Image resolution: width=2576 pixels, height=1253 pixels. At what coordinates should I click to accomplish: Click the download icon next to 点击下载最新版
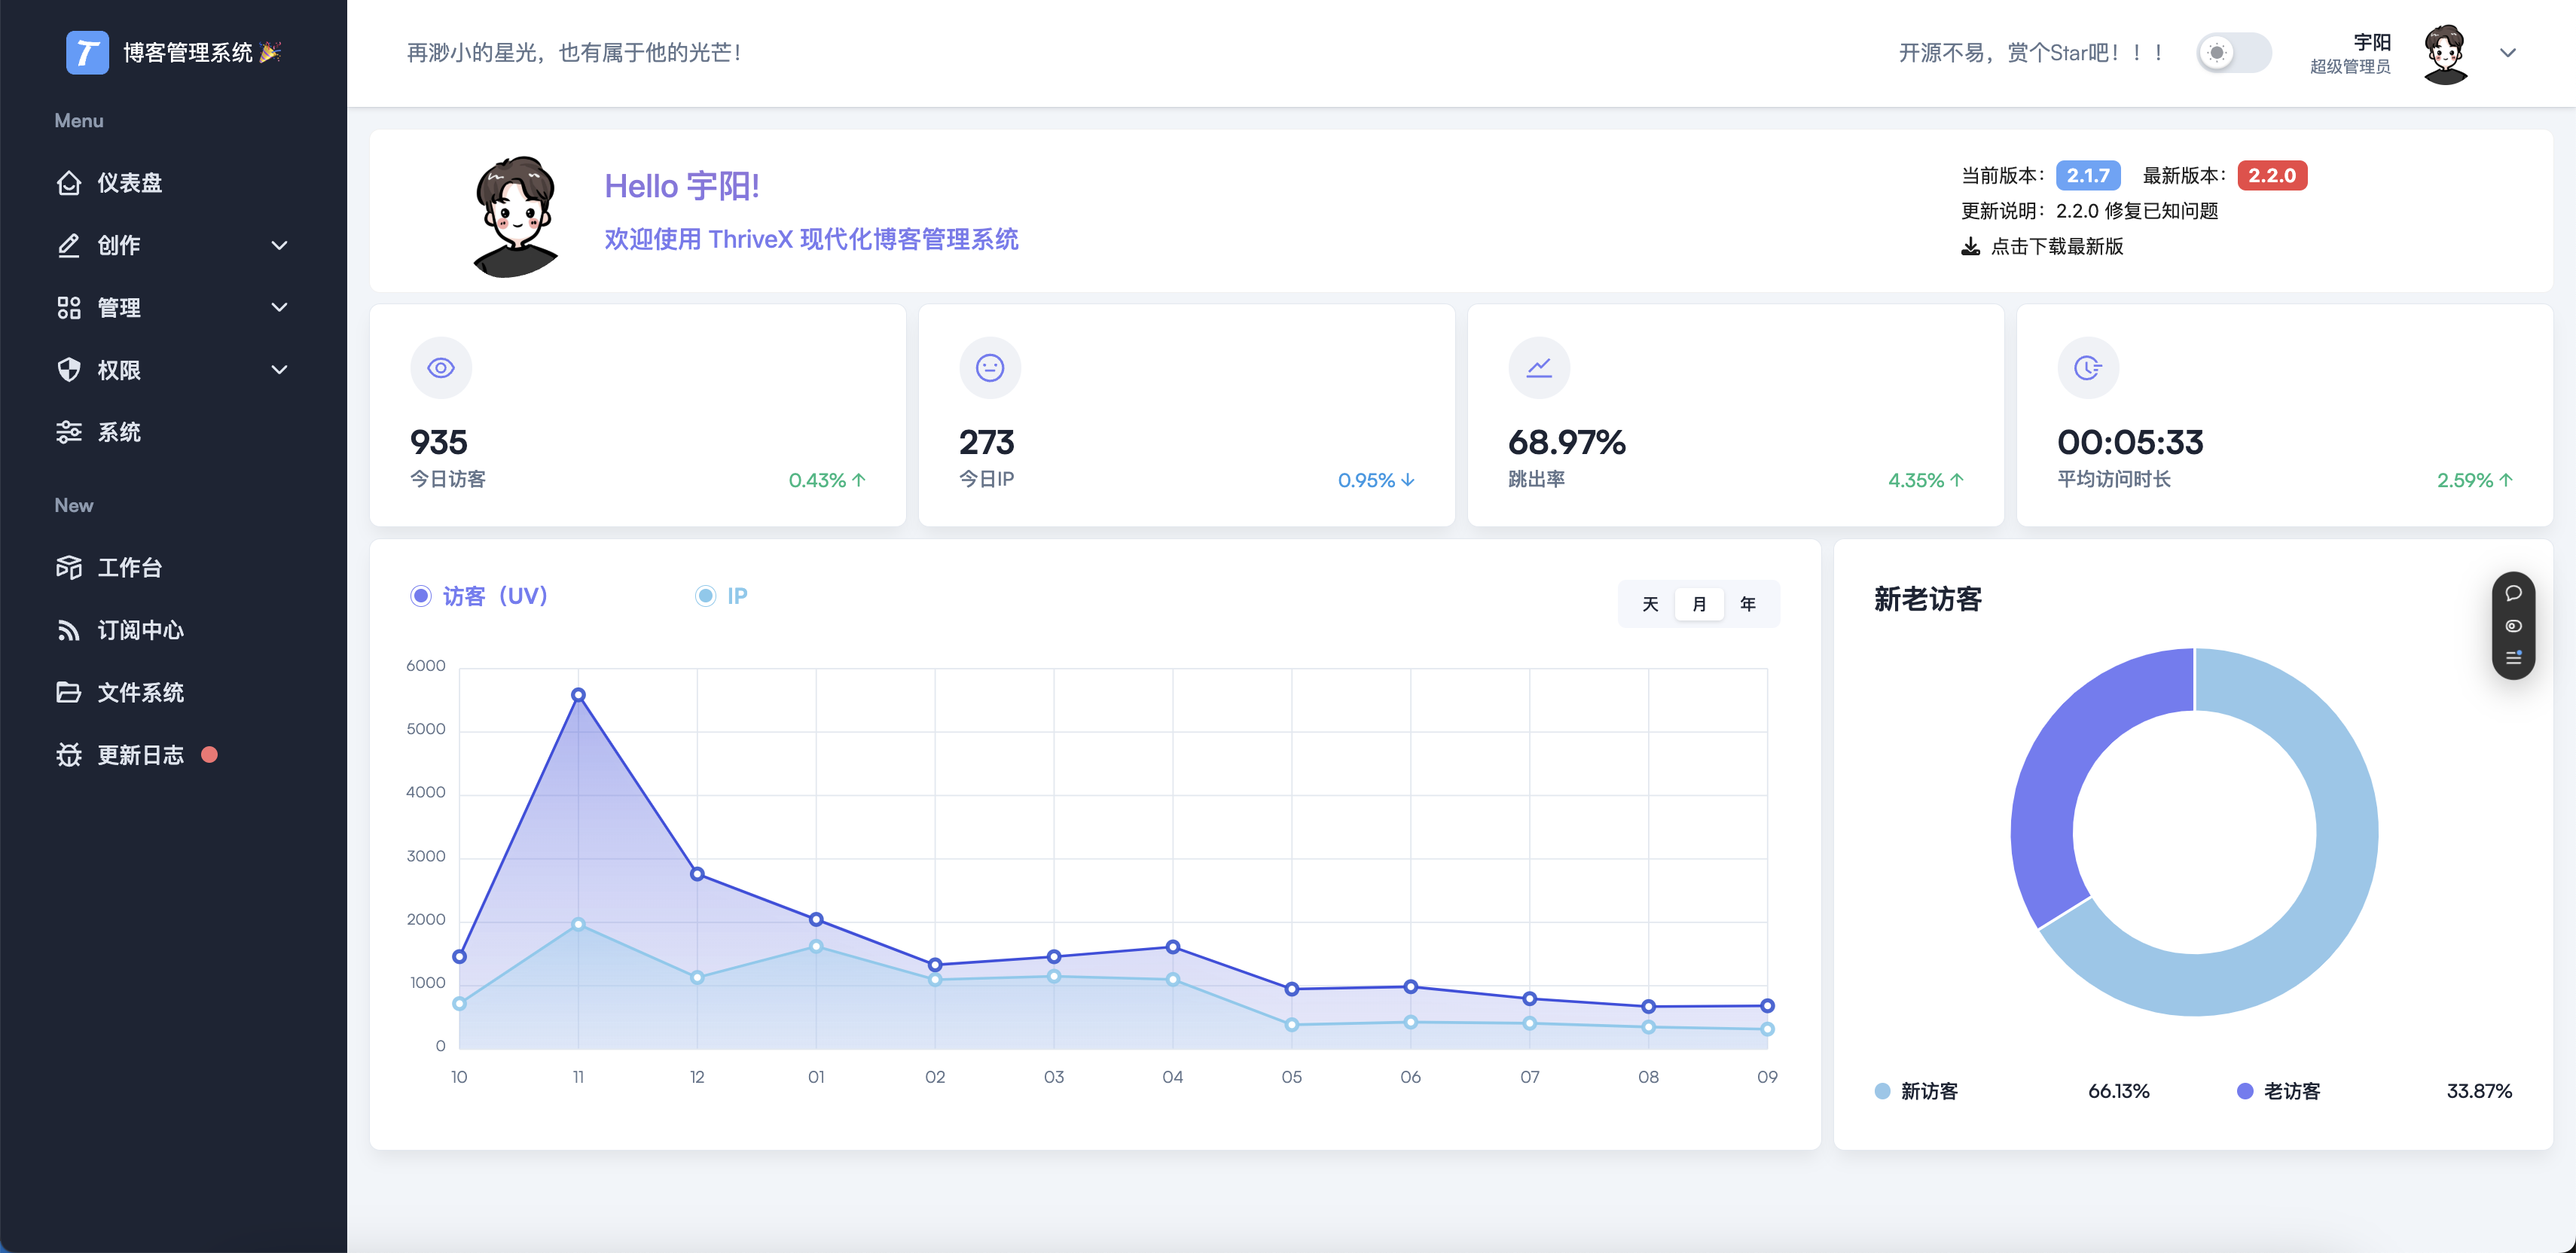click(x=1970, y=246)
